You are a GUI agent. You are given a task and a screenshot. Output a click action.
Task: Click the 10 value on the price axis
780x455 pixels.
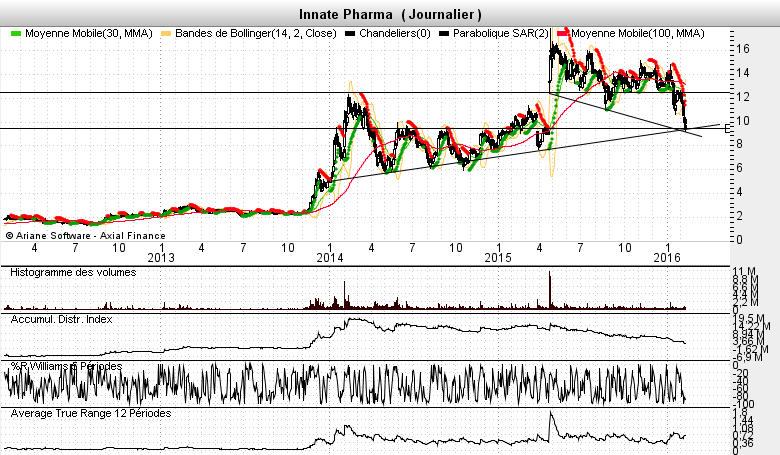tap(743, 120)
